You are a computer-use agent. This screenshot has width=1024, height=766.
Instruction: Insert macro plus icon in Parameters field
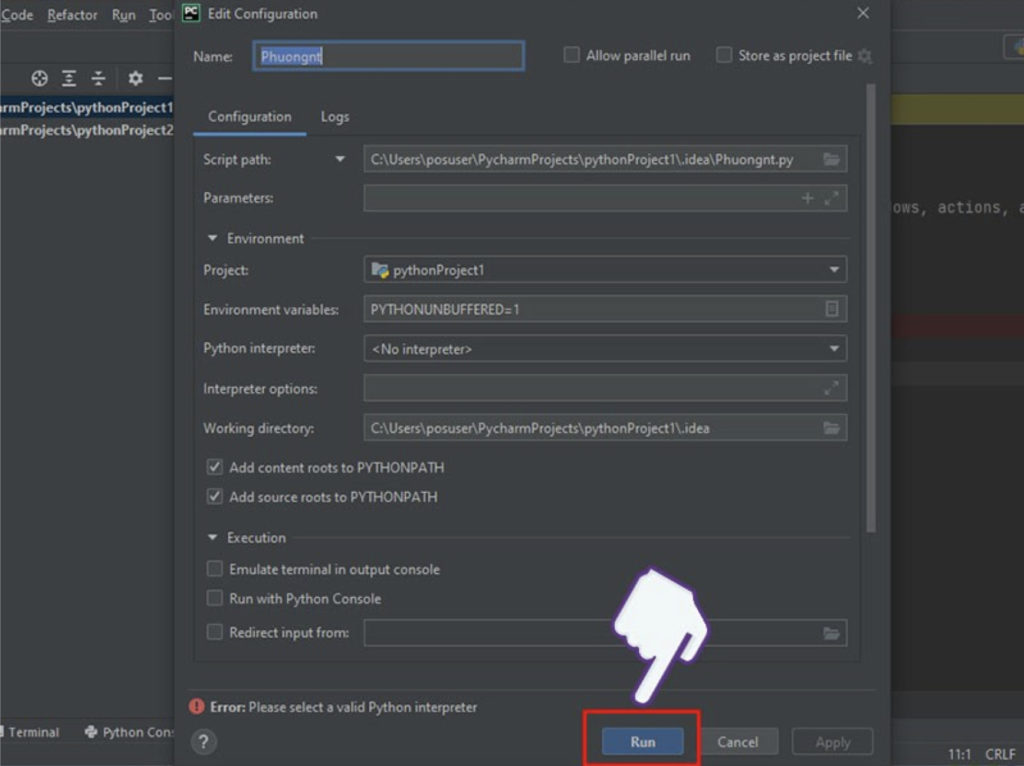point(808,198)
